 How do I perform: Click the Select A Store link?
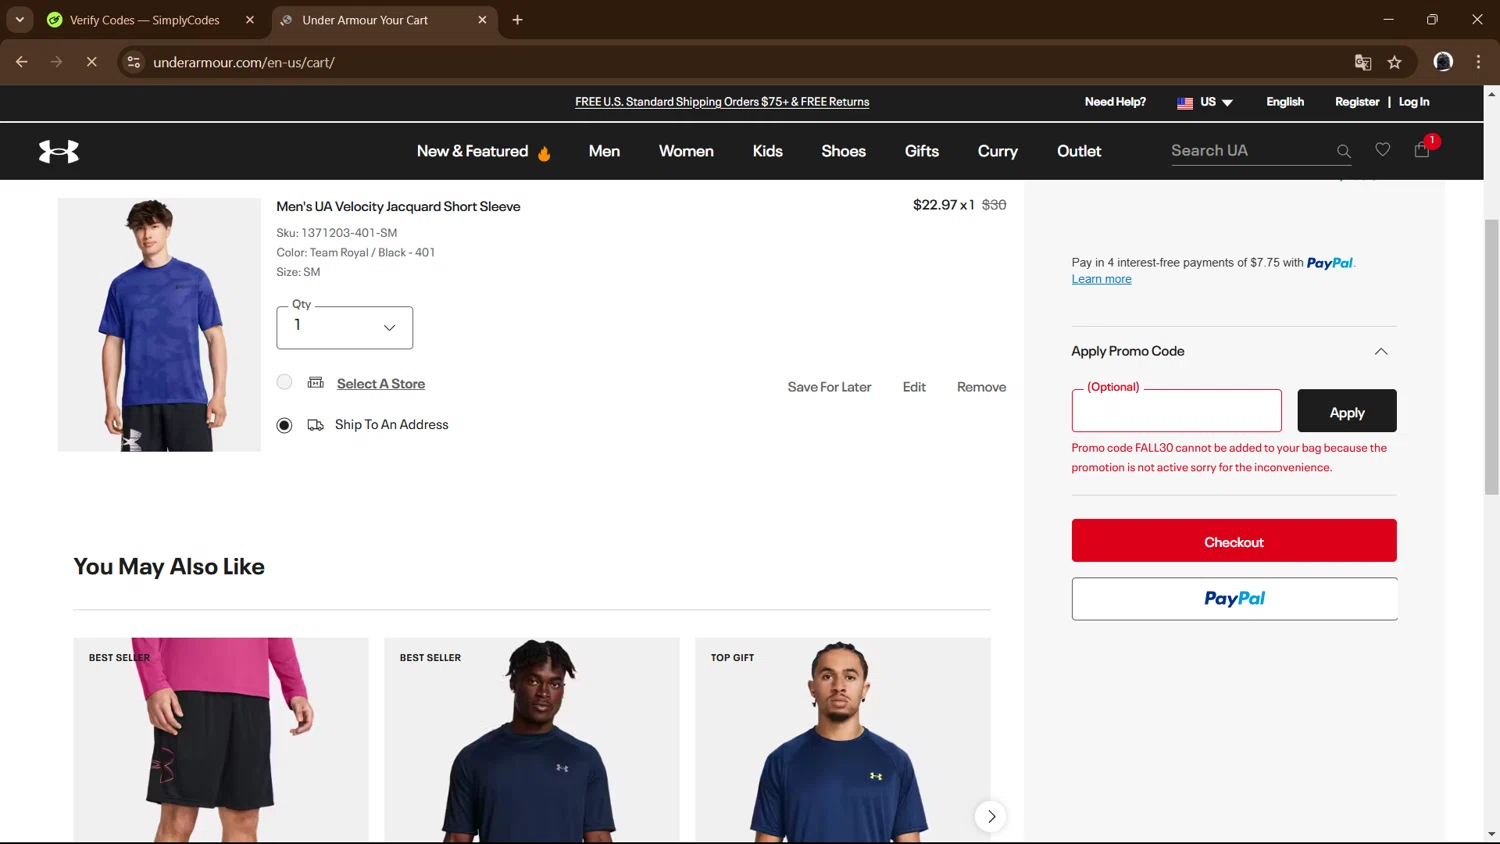coord(381,384)
